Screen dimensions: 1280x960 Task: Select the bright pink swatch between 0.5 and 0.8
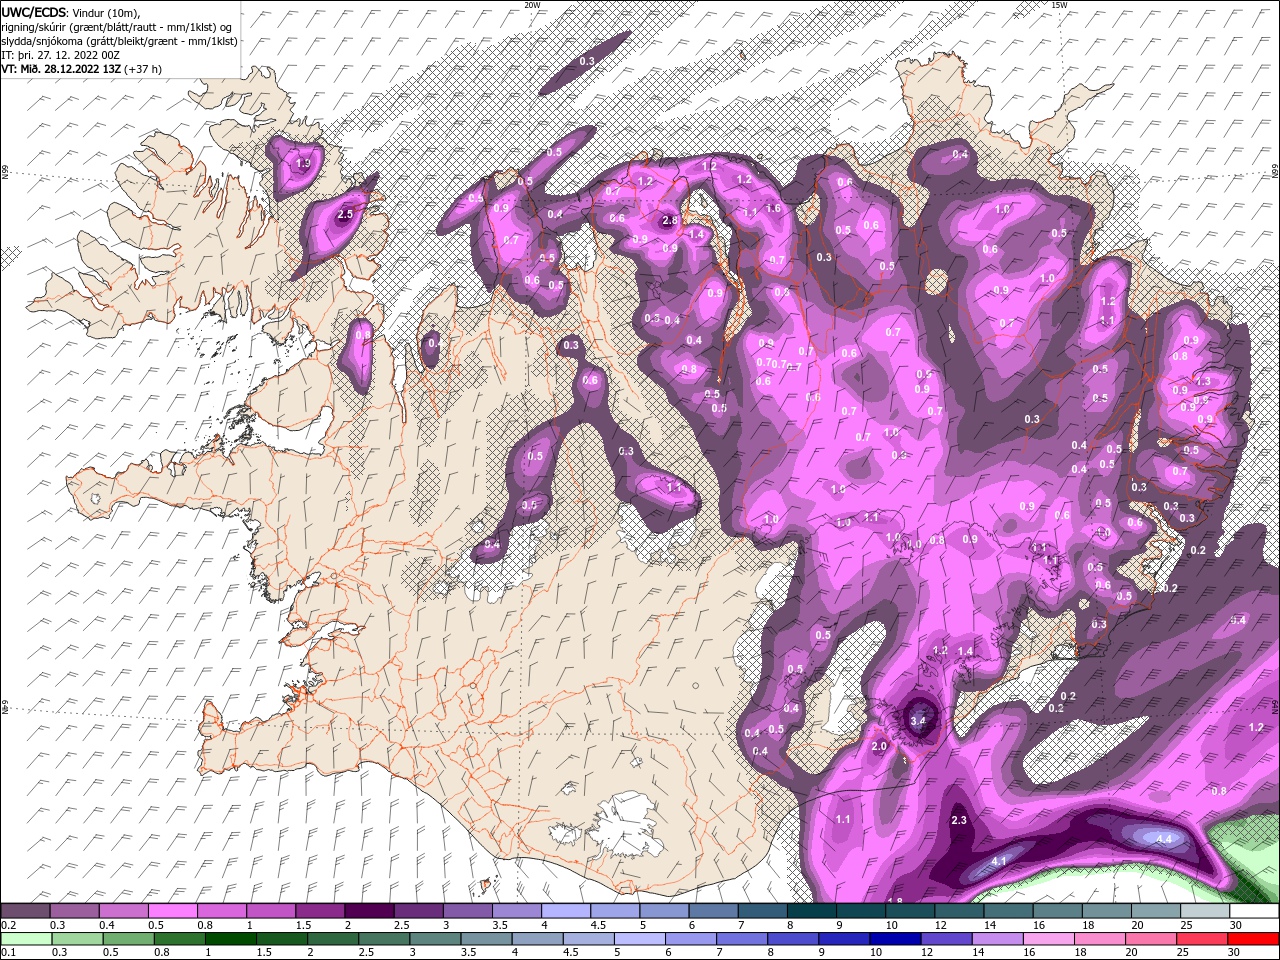pos(173,911)
